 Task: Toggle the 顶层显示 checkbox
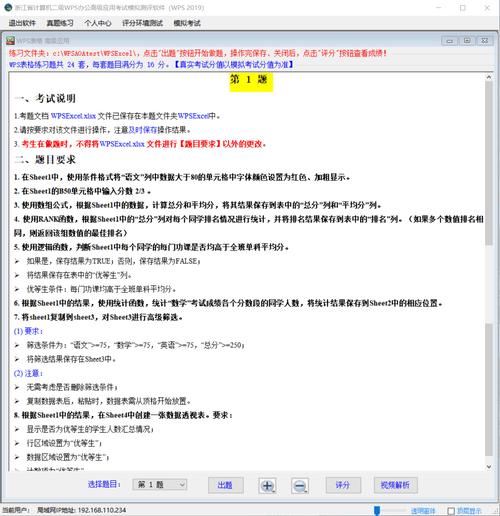pos(451,511)
